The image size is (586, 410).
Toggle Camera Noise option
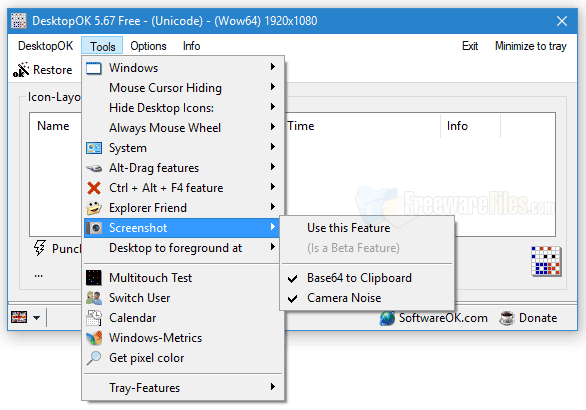367,298
